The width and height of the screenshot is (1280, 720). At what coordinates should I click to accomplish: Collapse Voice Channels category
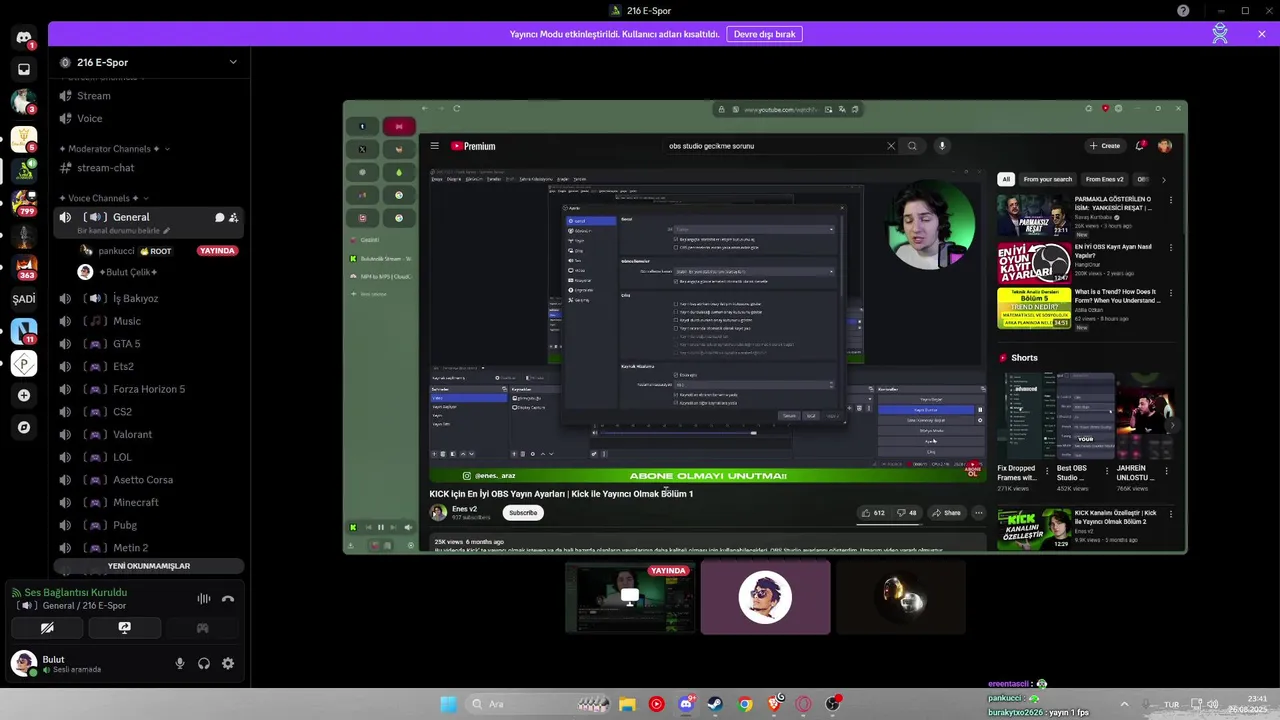tap(105, 198)
